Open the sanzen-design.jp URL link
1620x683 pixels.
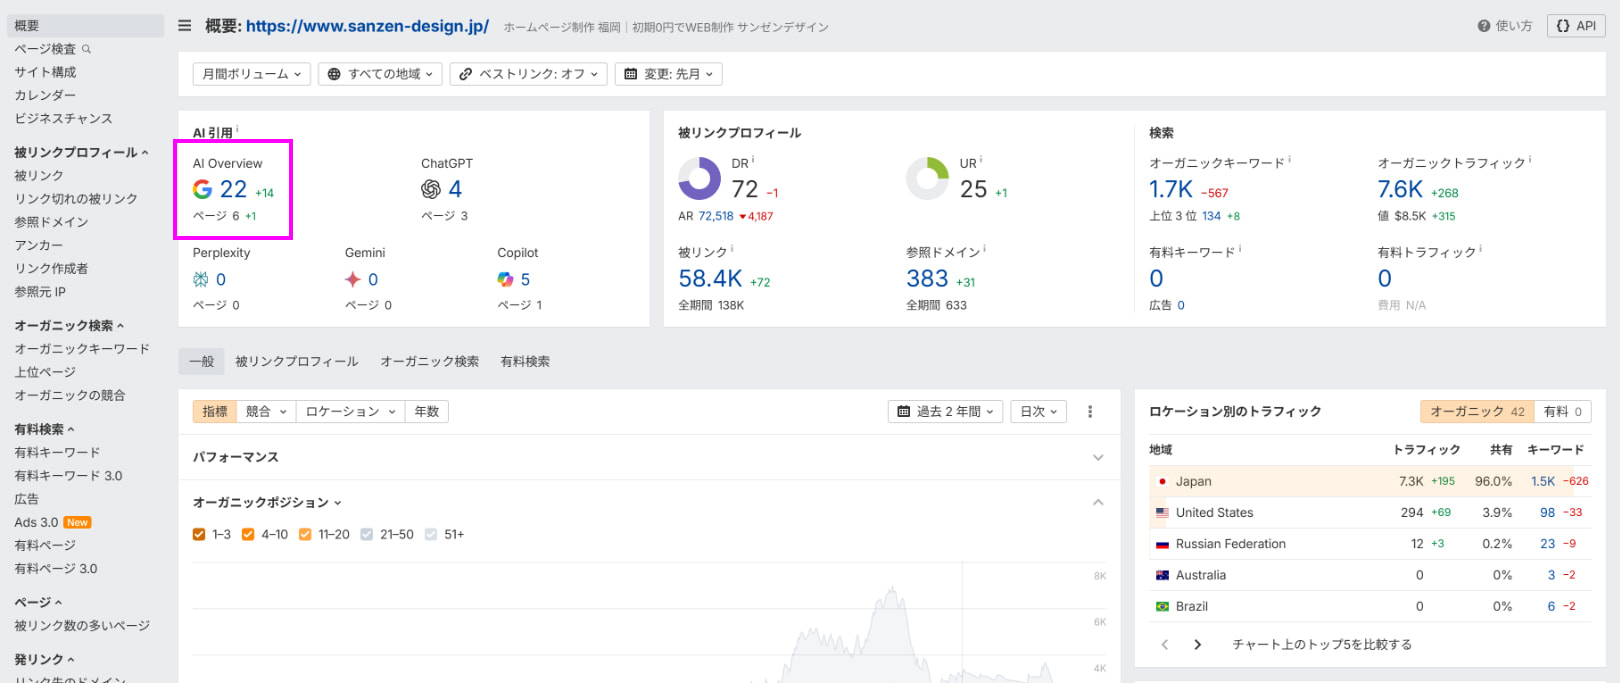pos(367,26)
